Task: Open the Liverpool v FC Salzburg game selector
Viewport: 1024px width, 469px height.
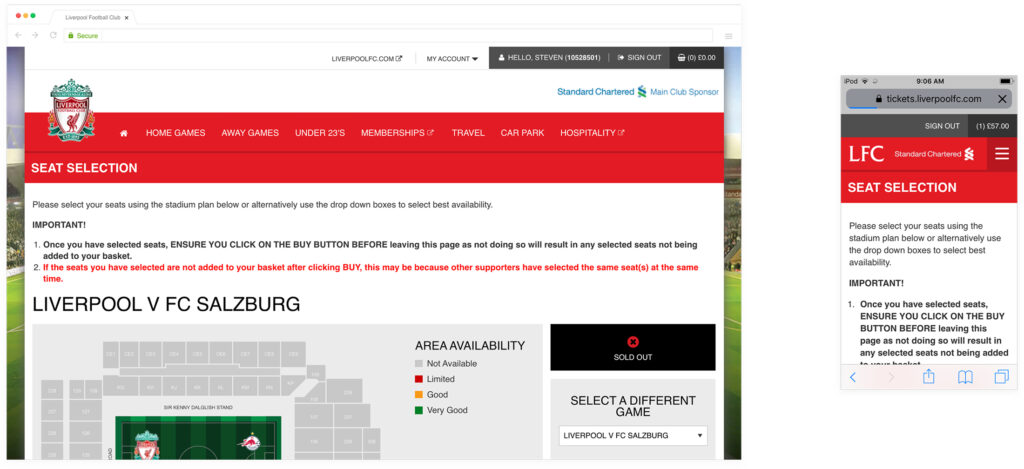Action: pyautogui.click(x=632, y=436)
